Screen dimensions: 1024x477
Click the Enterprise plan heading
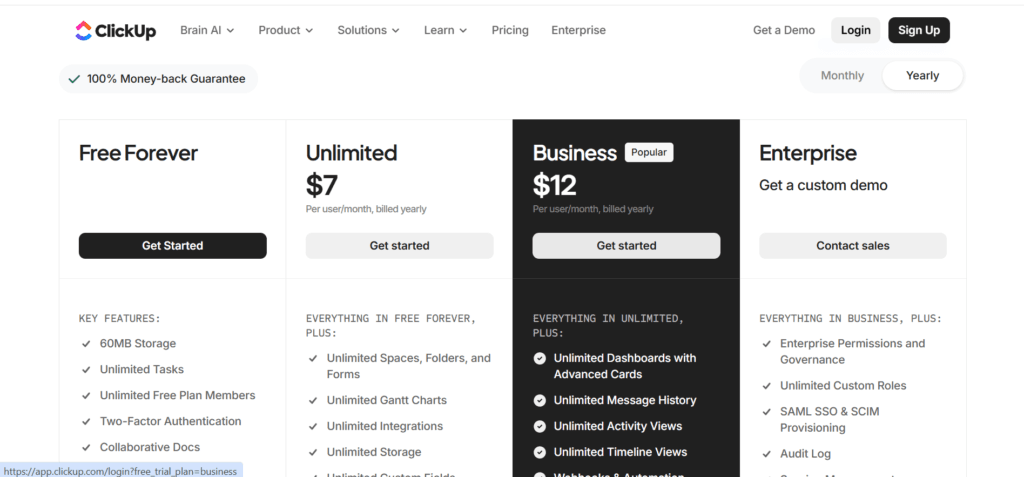click(808, 153)
